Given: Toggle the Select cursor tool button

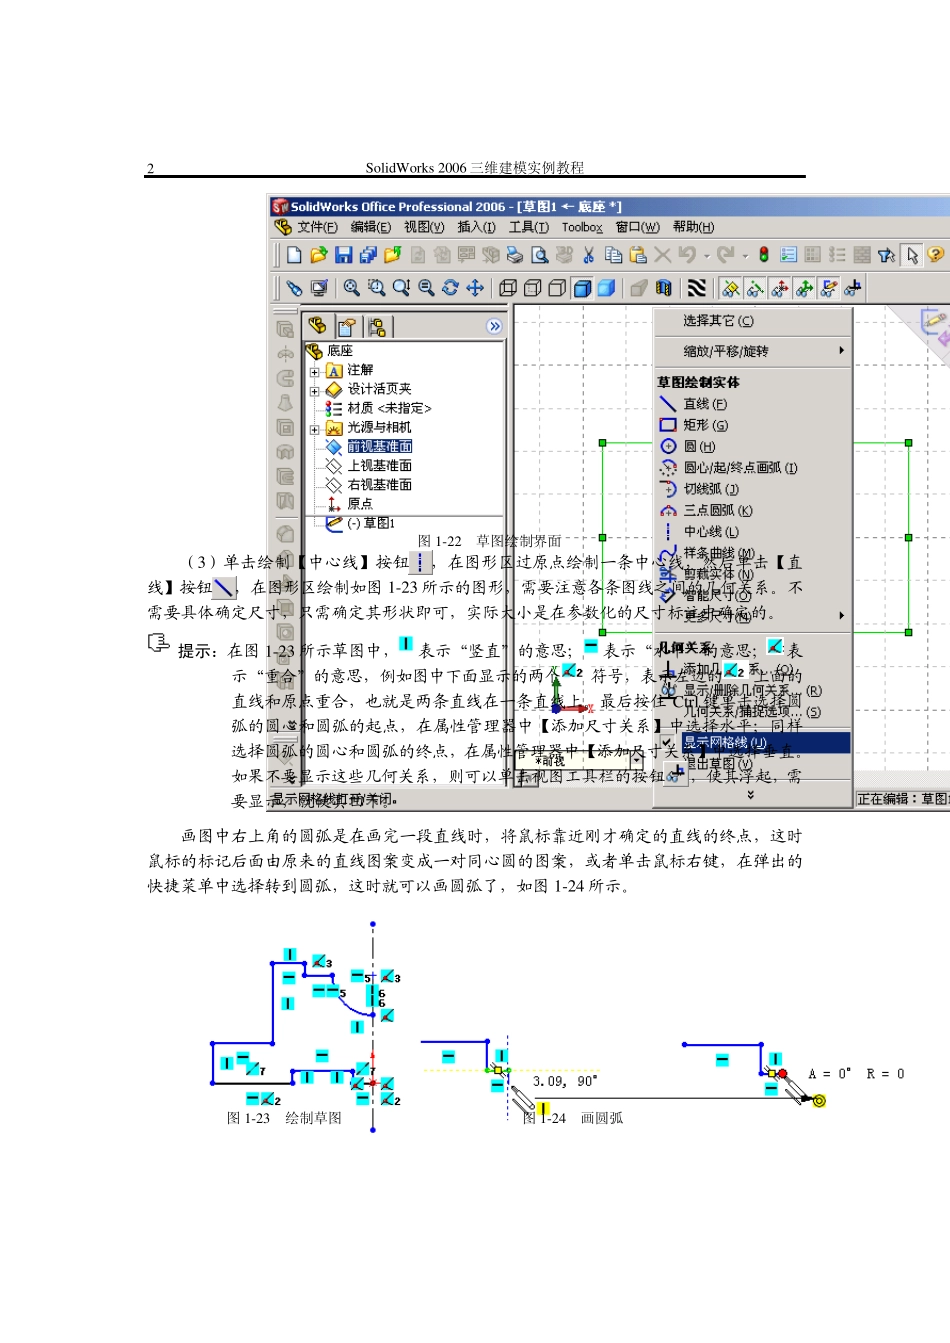Looking at the screenshot, I should pyautogui.click(x=911, y=255).
